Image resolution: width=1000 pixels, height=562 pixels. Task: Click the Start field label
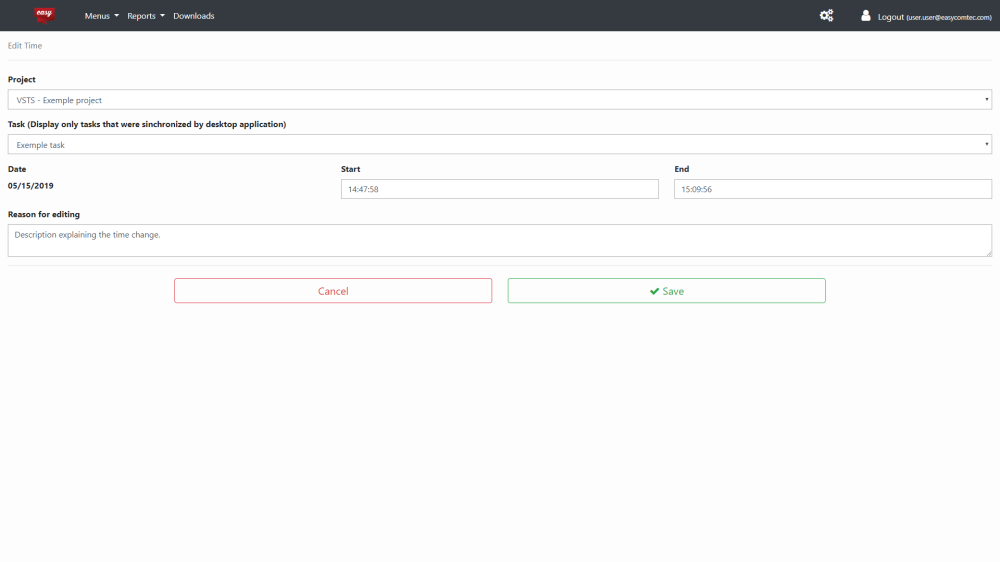pos(350,169)
